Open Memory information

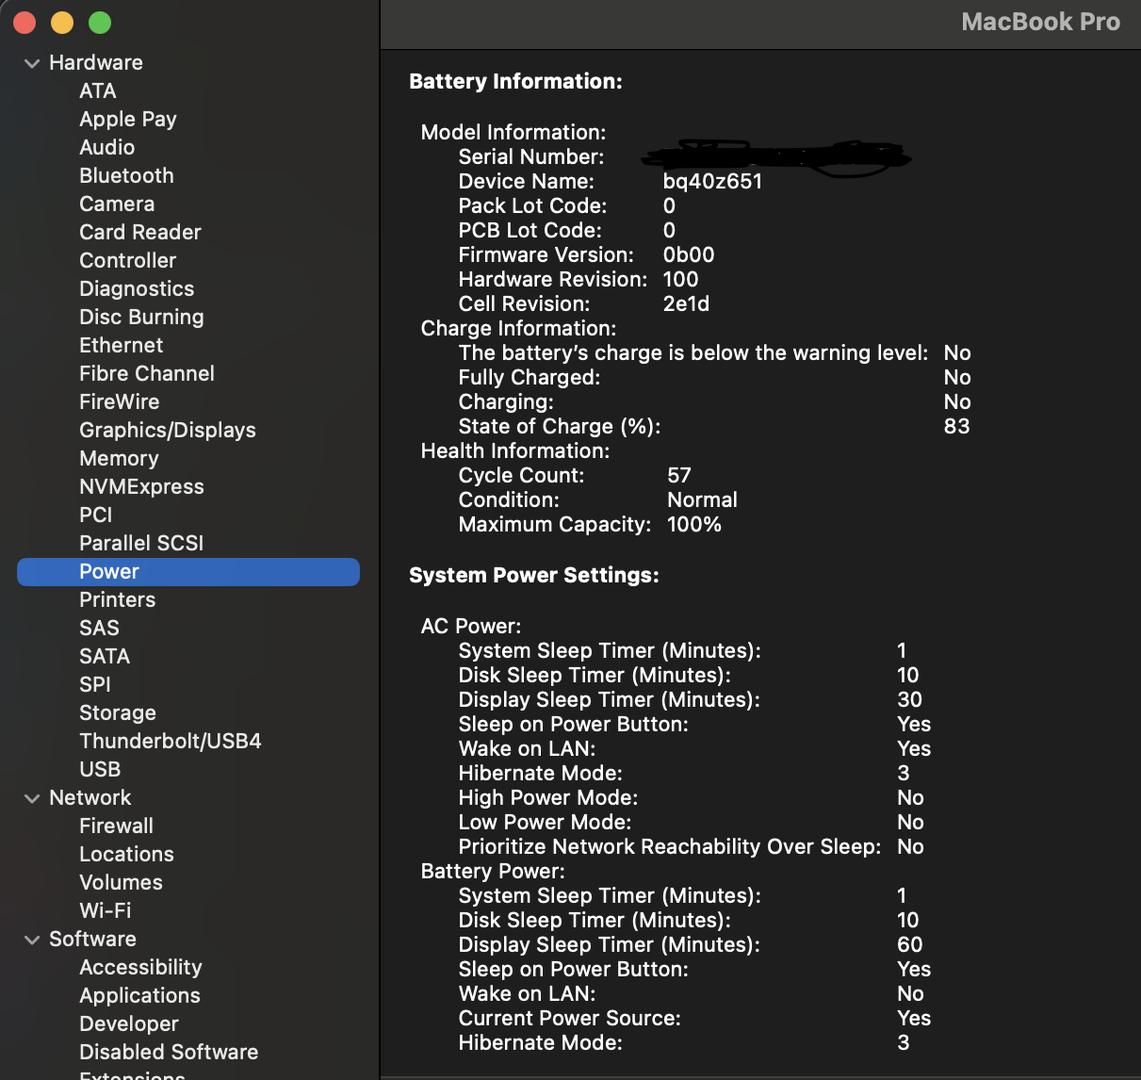(x=119, y=458)
